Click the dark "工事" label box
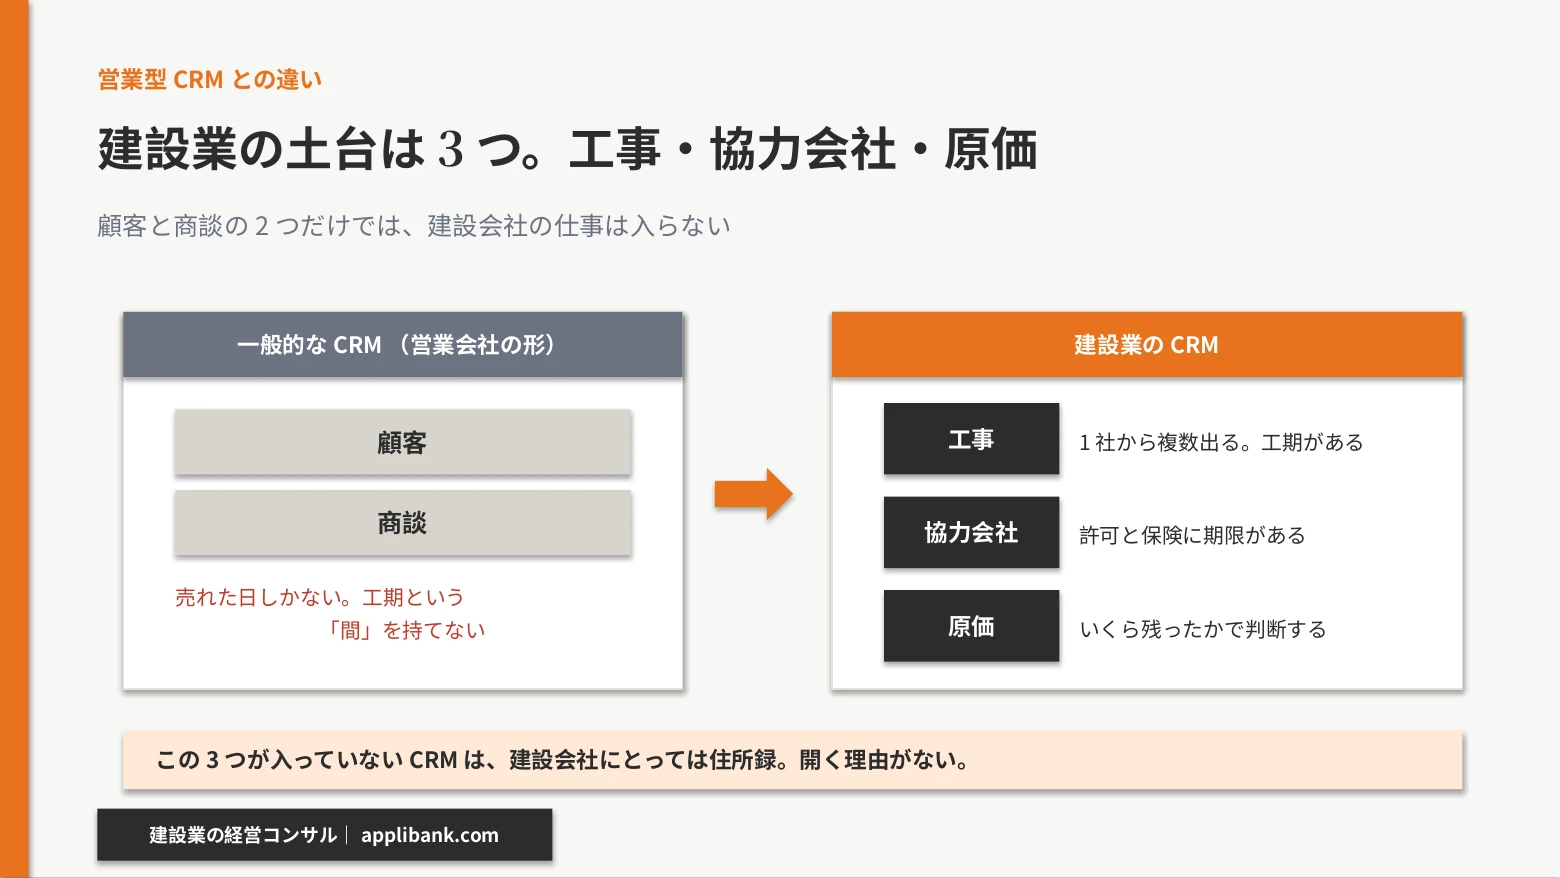Screen dimensions: 1560x878 pos(971,439)
